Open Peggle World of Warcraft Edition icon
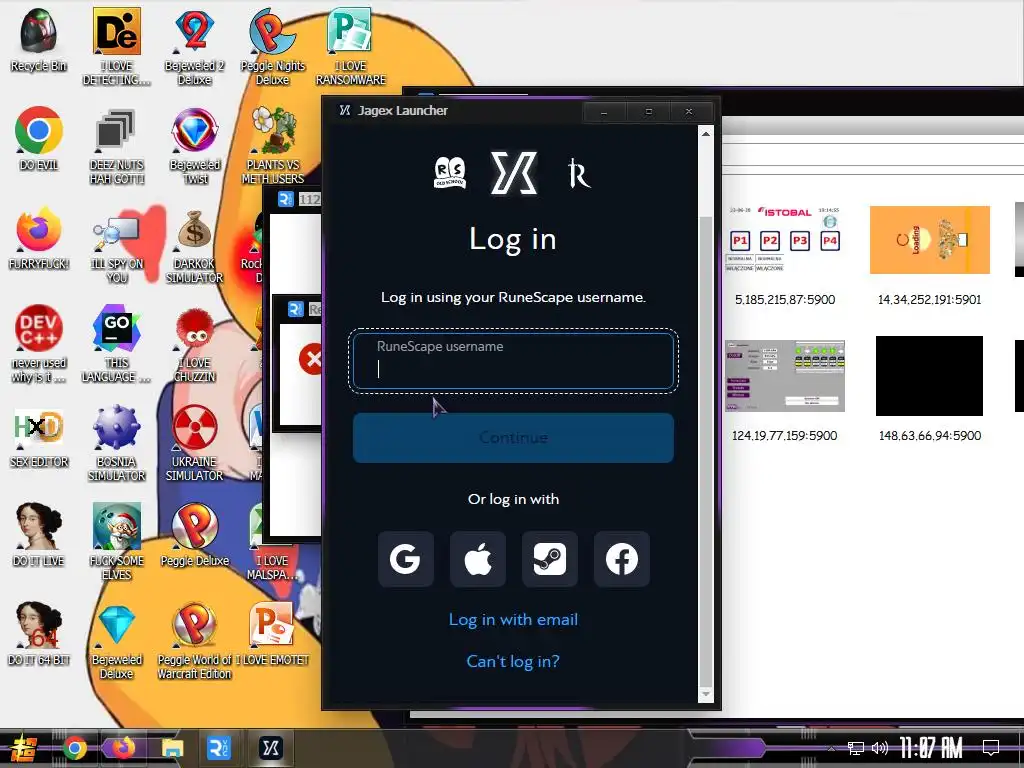Viewport: 1024px width, 768px height. (x=194, y=640)
